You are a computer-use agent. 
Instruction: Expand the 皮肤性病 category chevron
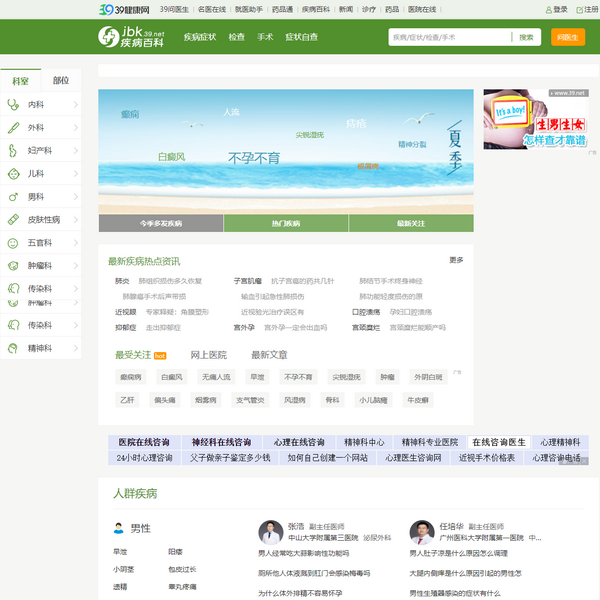(77, 219)
